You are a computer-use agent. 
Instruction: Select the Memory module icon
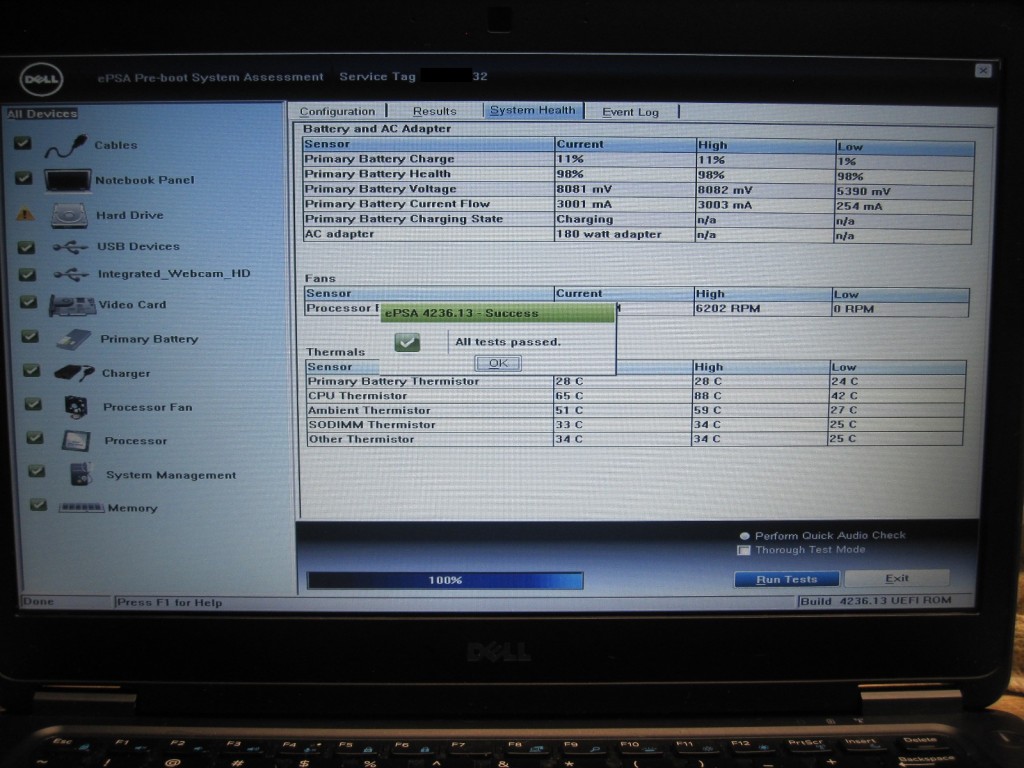click(82, 507)
